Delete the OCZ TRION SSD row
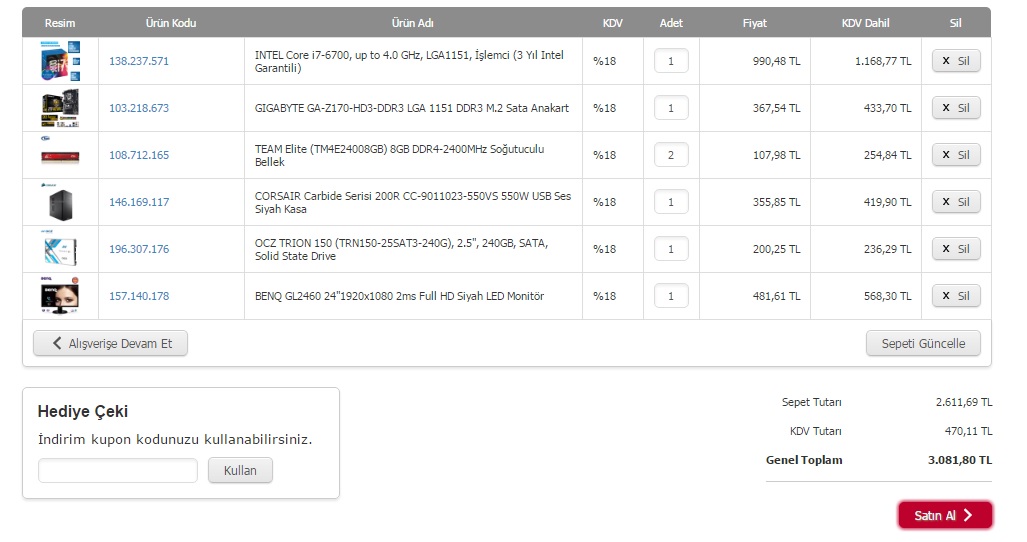The height and width of the screenshot is (542, 1027). click(x=956, y=249)
